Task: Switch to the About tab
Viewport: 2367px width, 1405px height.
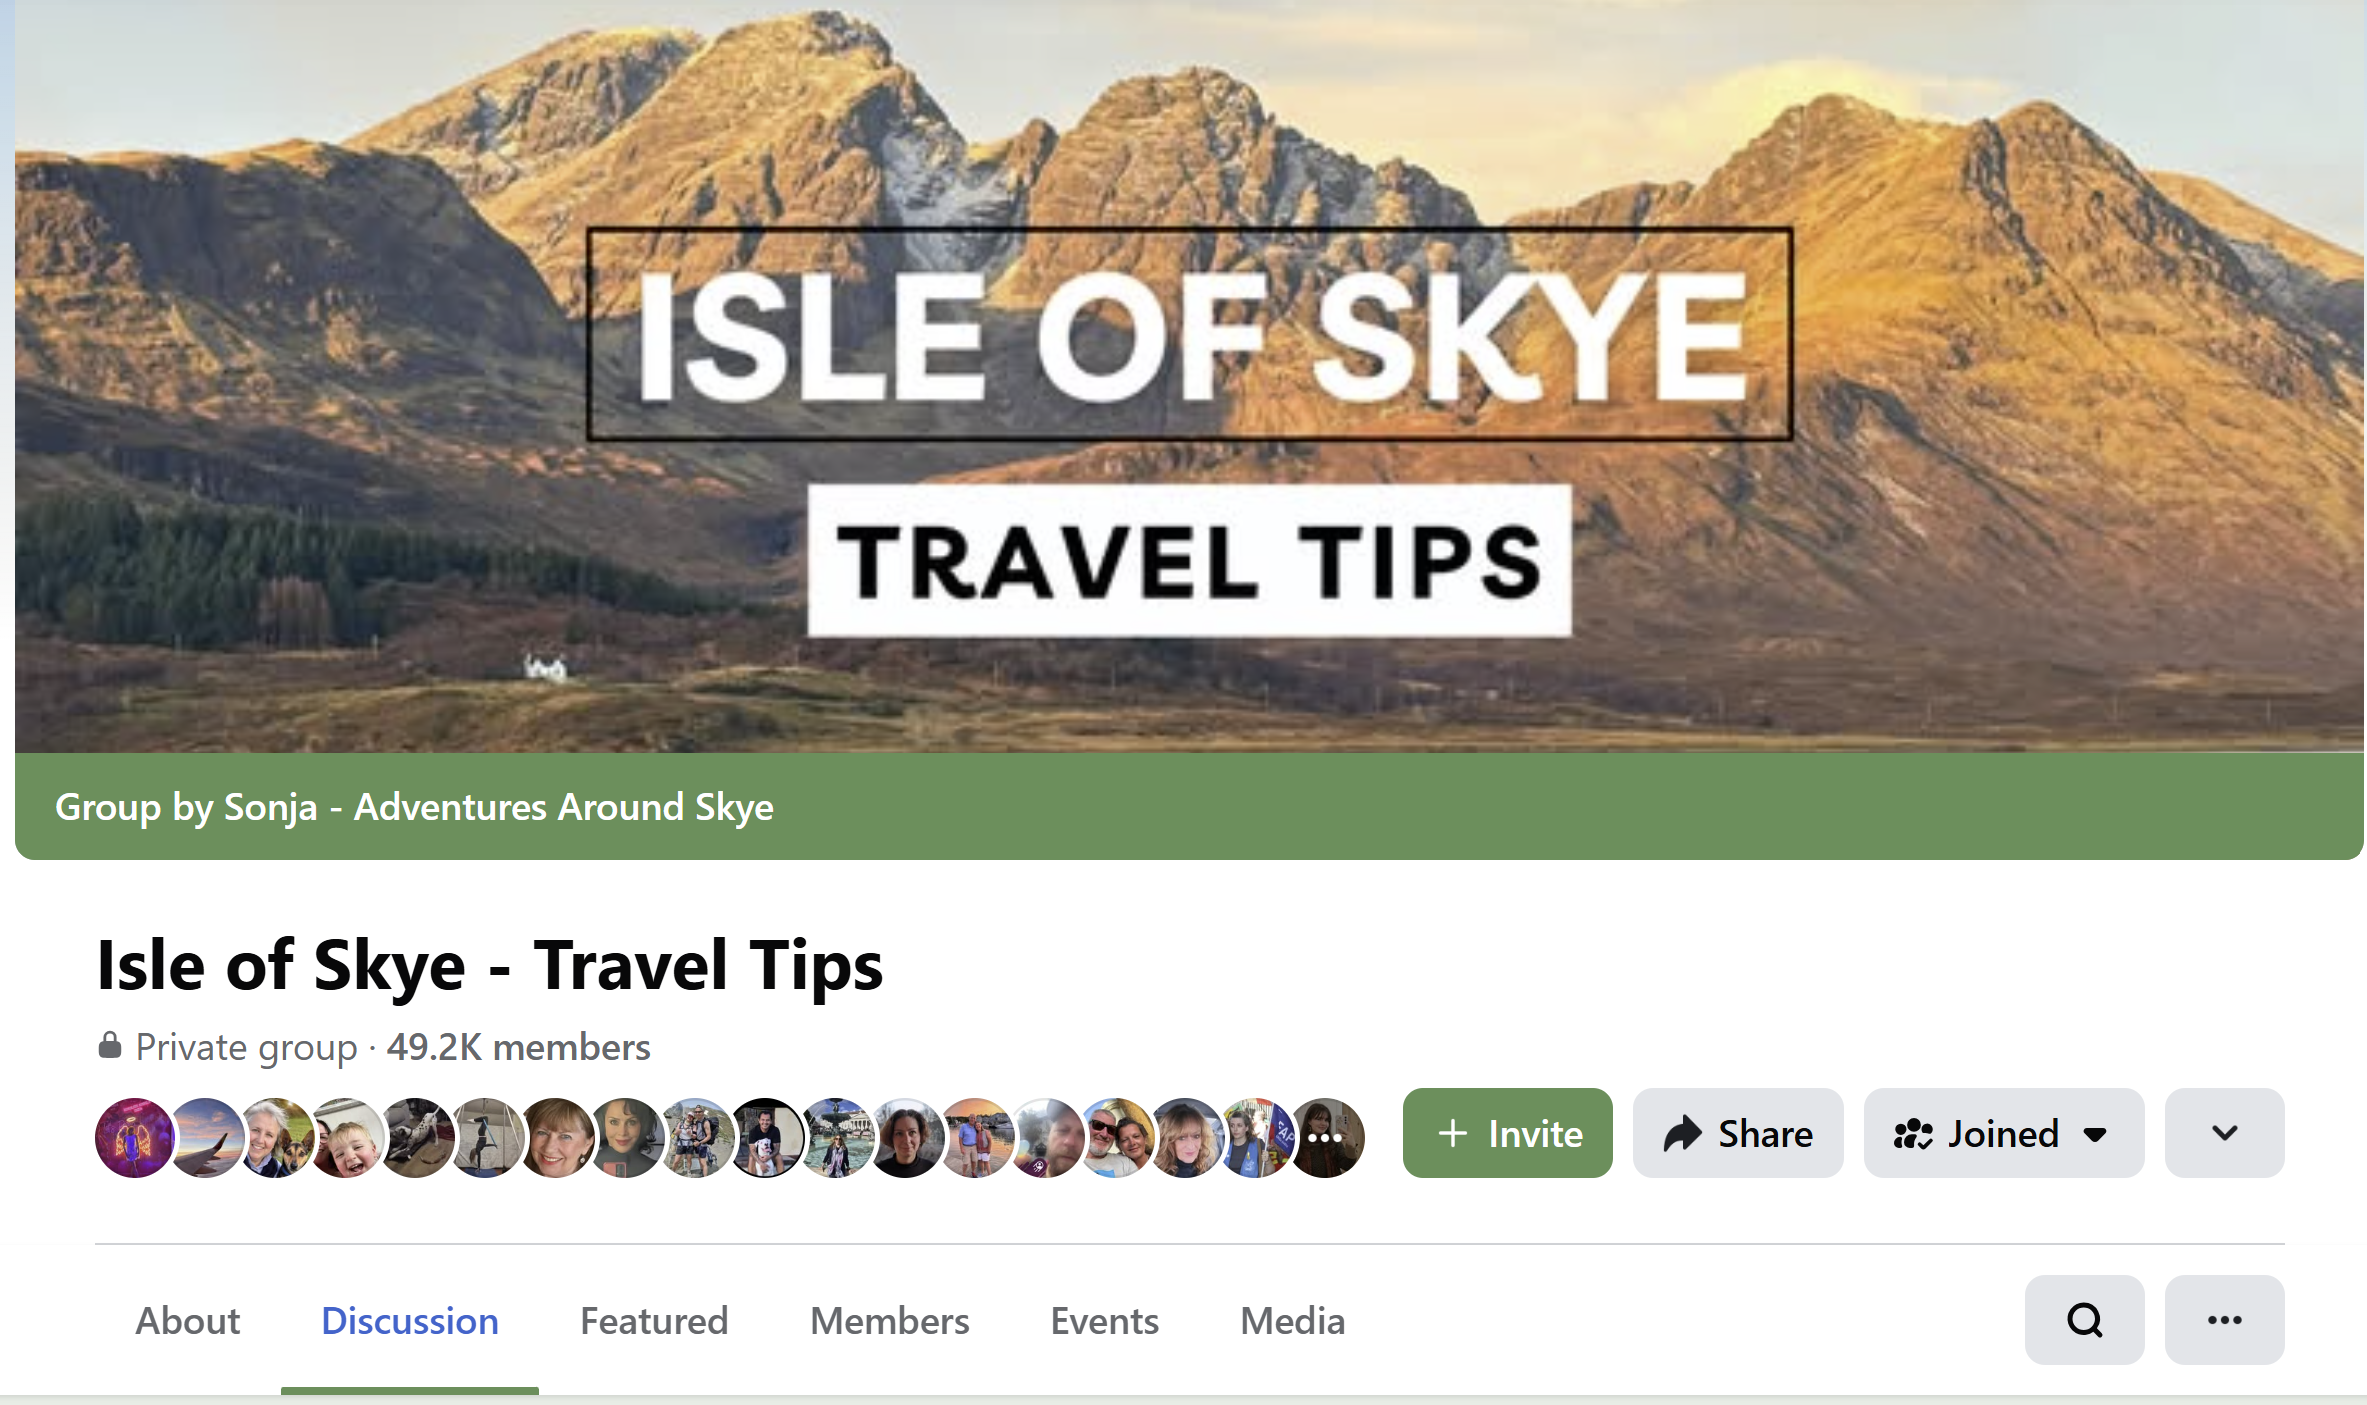Action: (188, 1320)
